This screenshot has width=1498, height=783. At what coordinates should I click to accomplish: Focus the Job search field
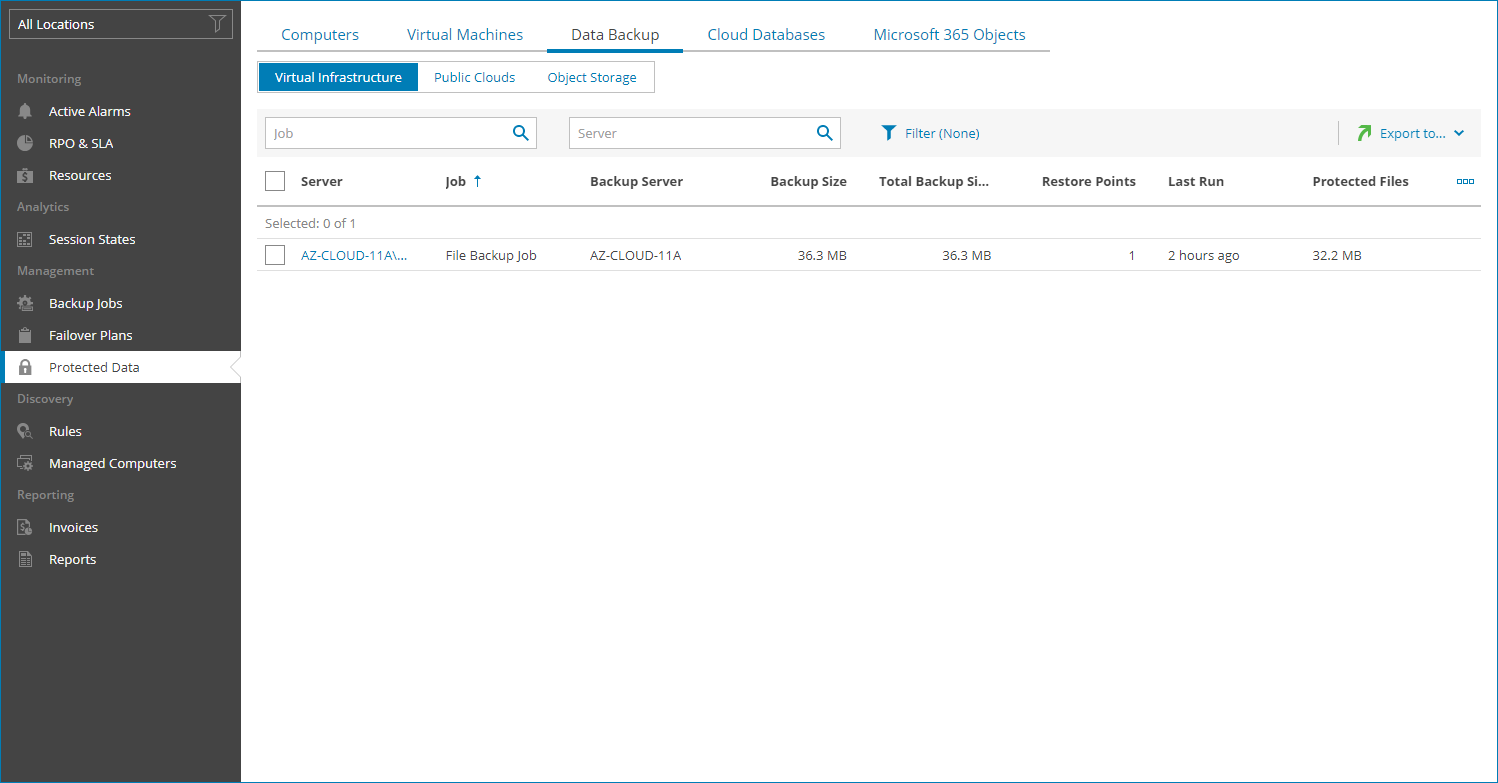click(x=401, y=133)
